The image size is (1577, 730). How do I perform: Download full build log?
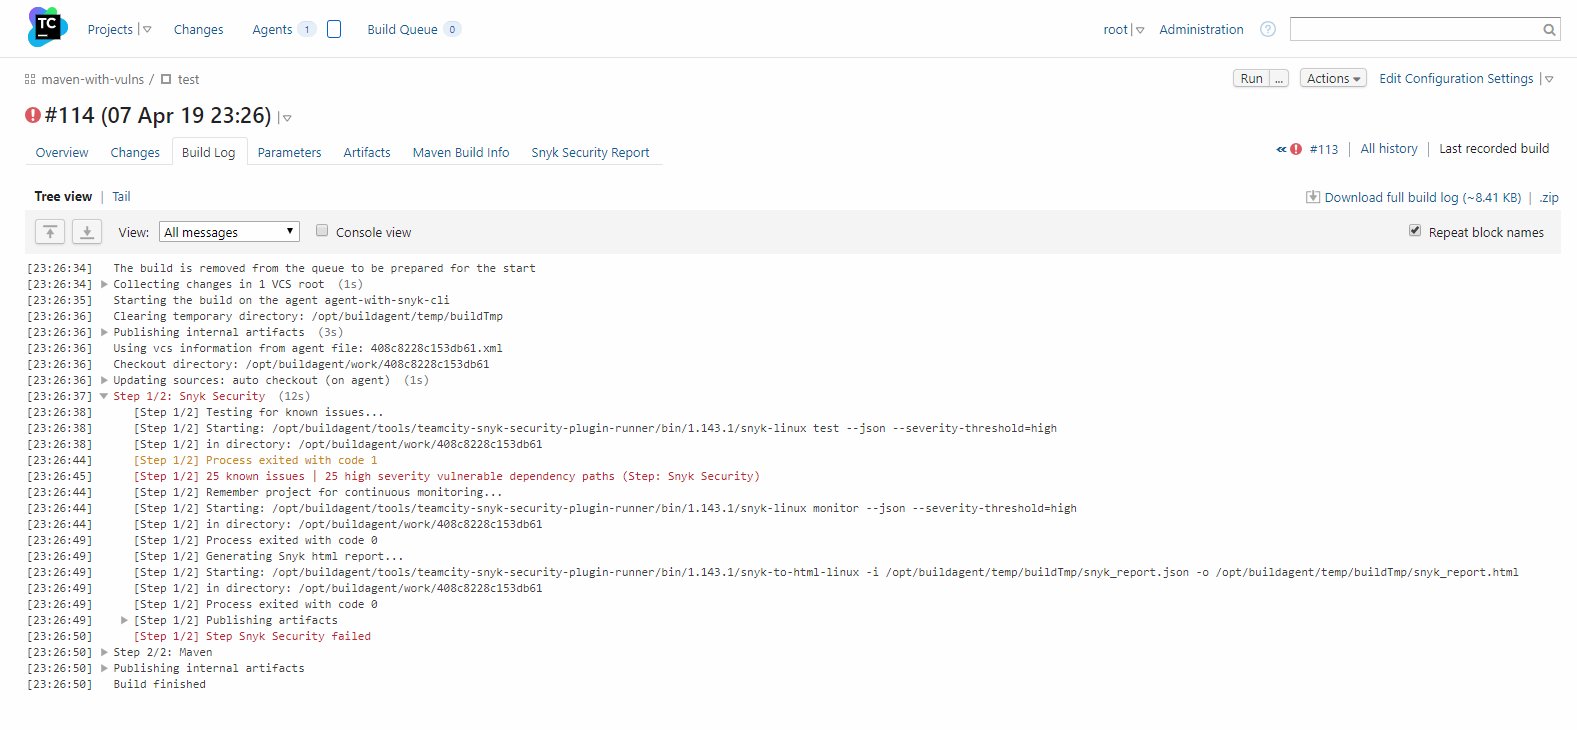tap(1422, 197)
